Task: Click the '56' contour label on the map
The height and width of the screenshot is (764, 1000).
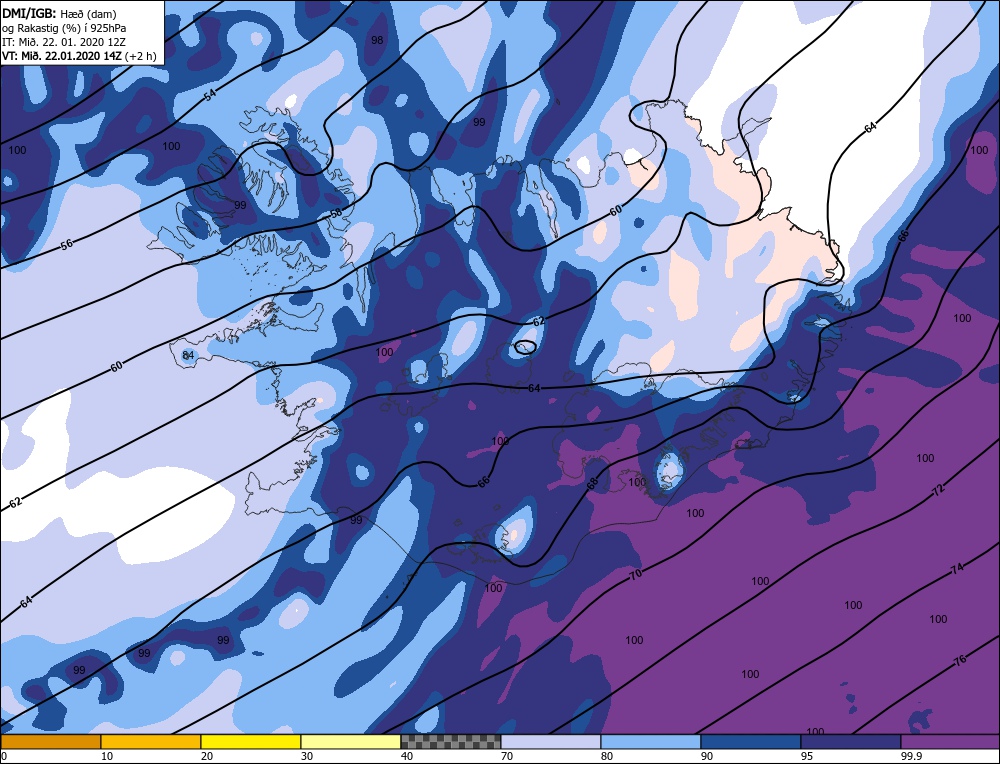Action: coord(67,244)
